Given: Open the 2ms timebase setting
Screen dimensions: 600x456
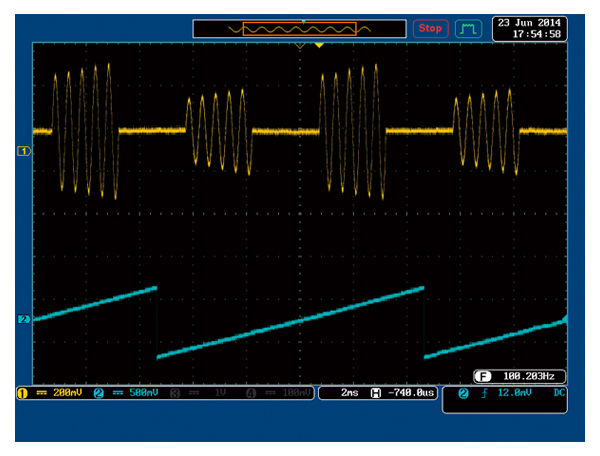Looking at the screenshot, I should 350,393.
